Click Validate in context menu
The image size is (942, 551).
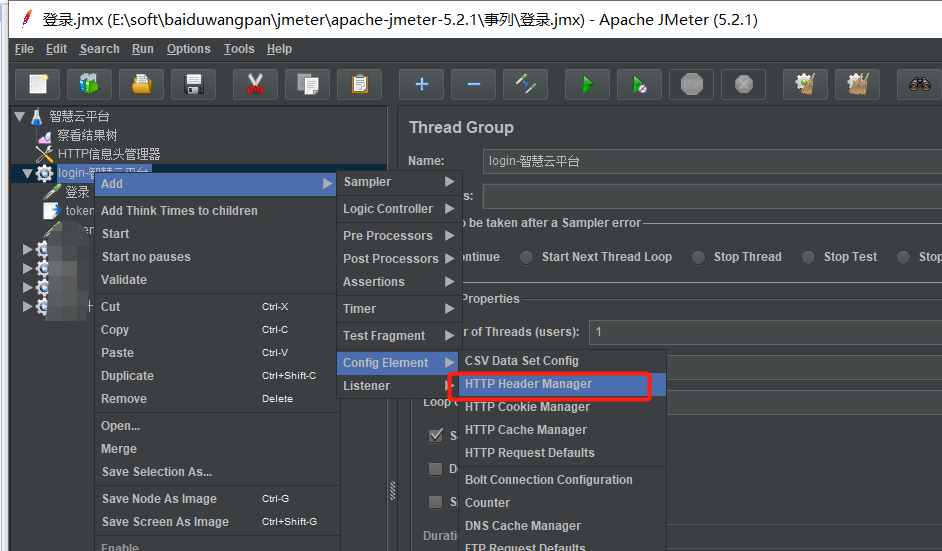click(216, 279)
